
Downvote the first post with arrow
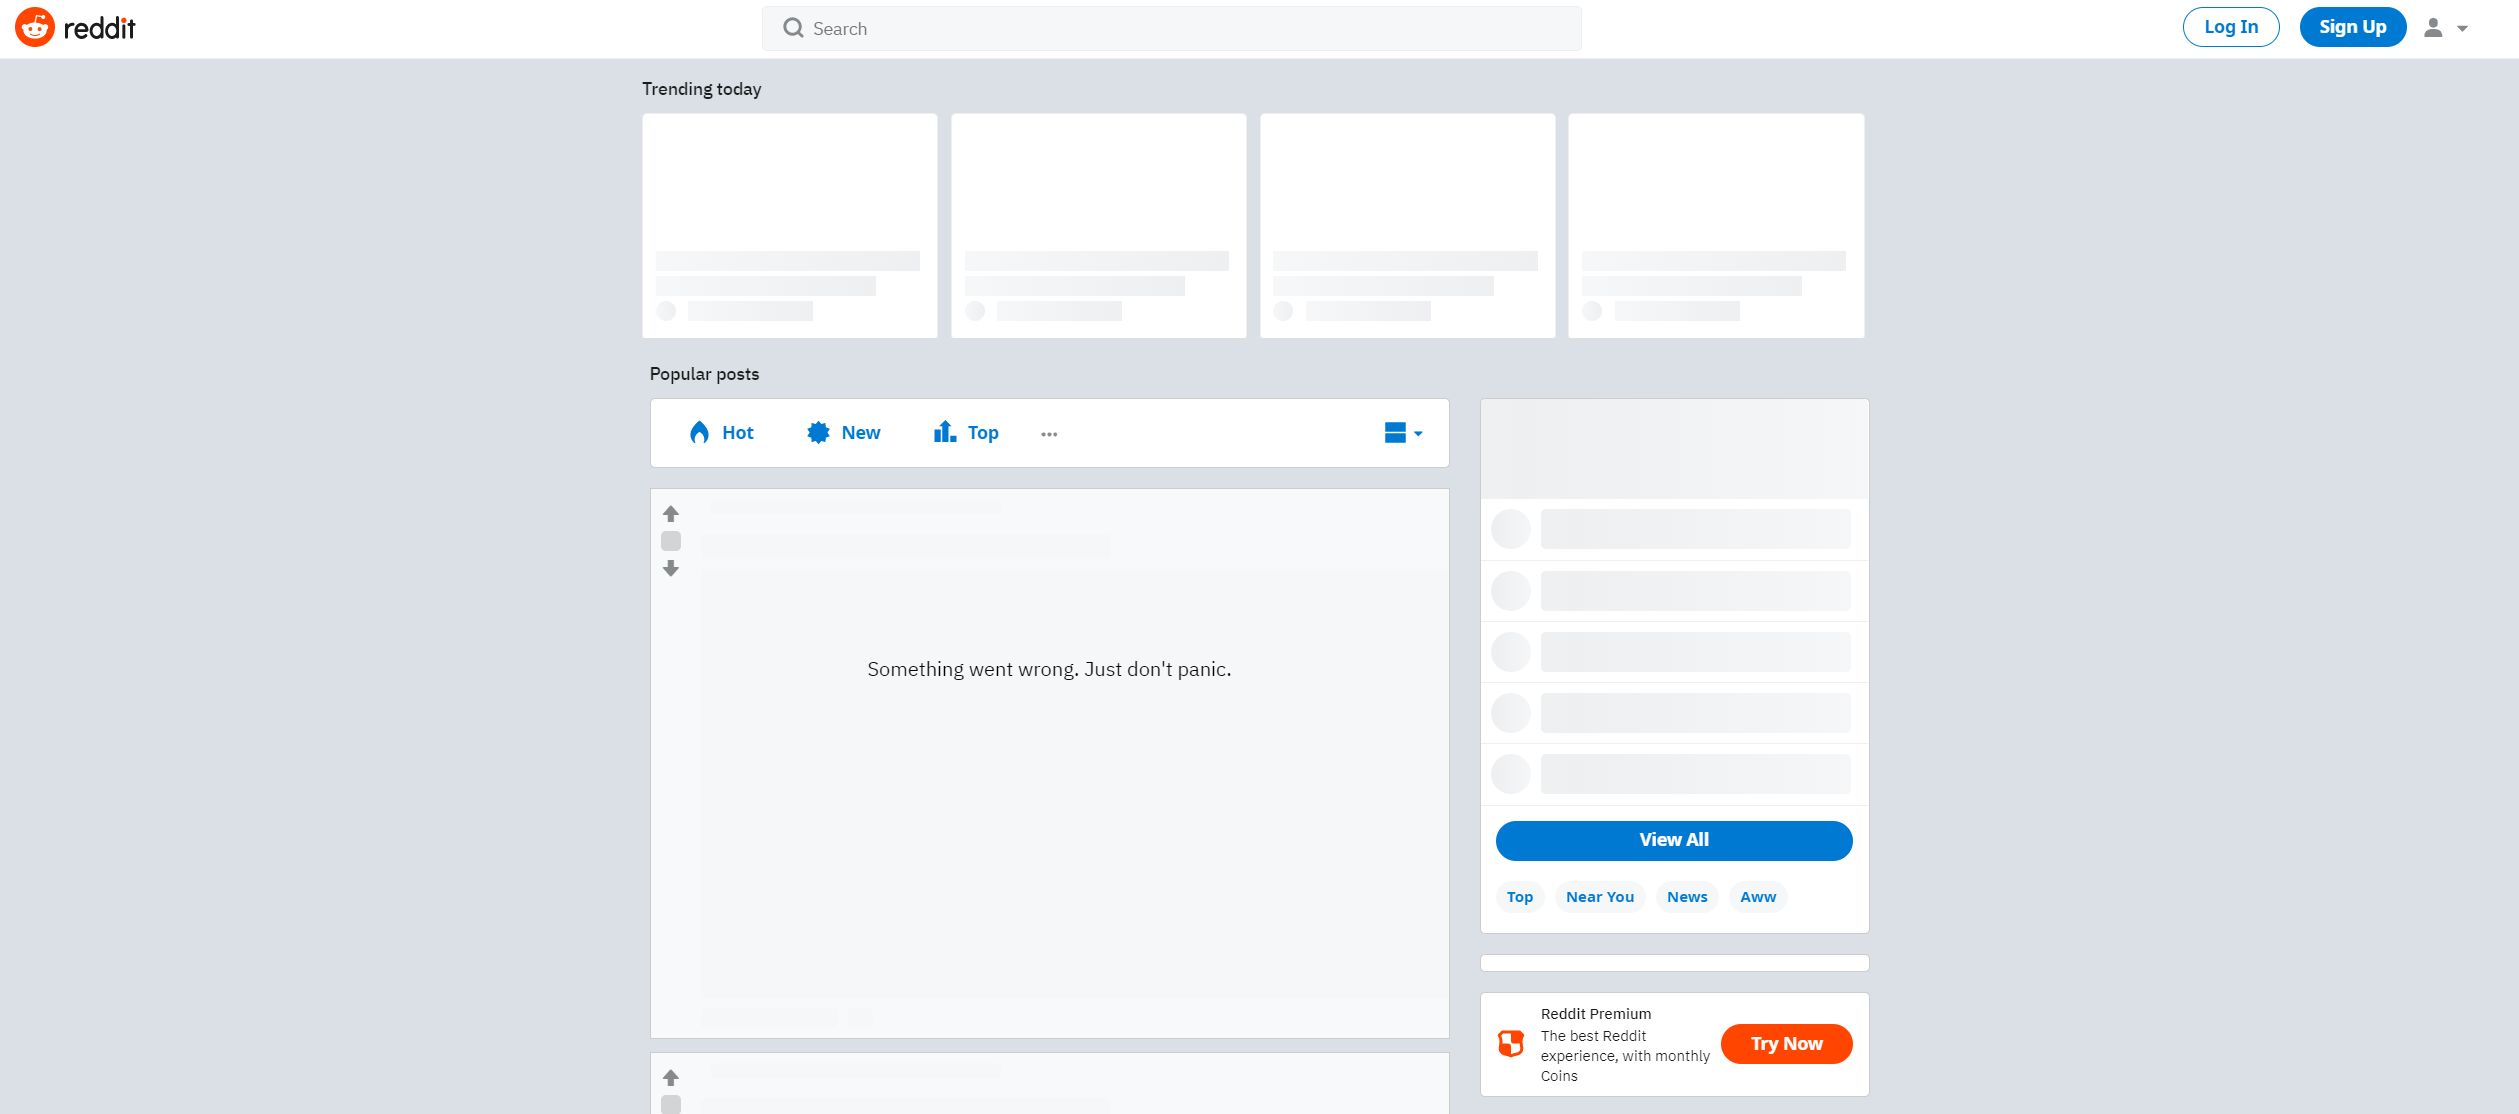[x=671, y=568]
